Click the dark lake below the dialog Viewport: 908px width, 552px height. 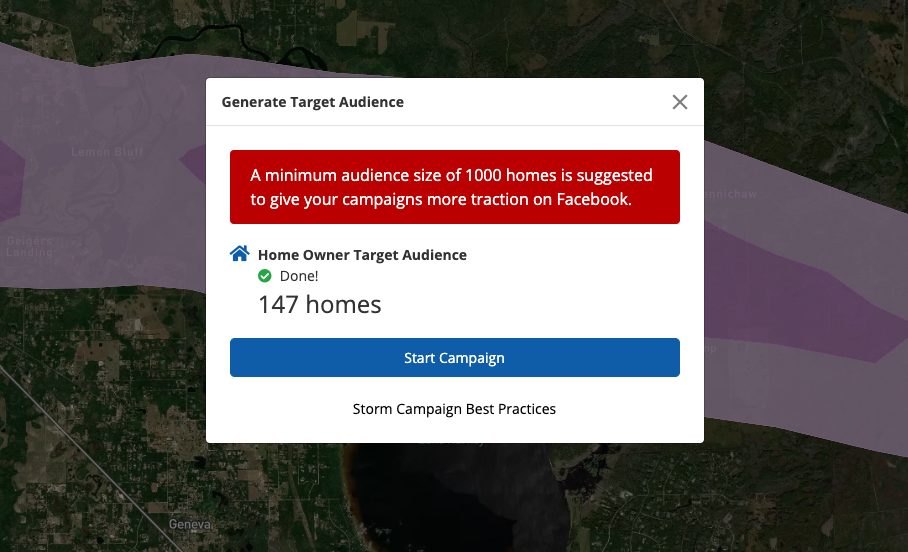(450, 500)
